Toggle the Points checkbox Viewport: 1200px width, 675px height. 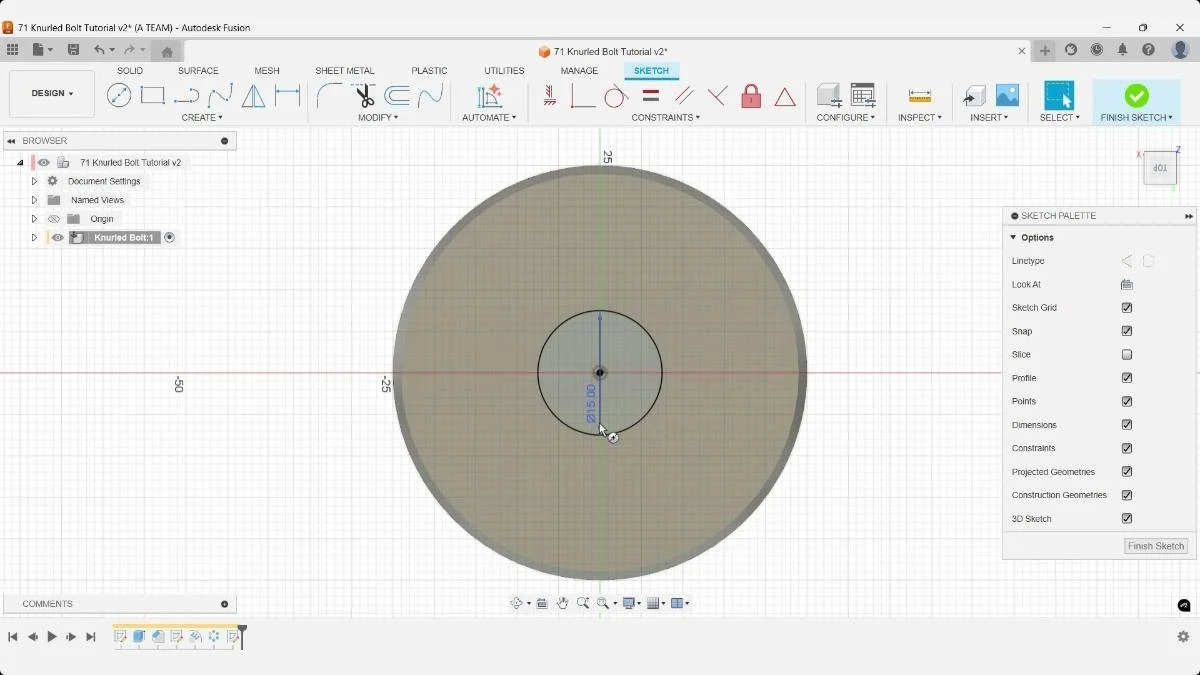click(1127, 402)
